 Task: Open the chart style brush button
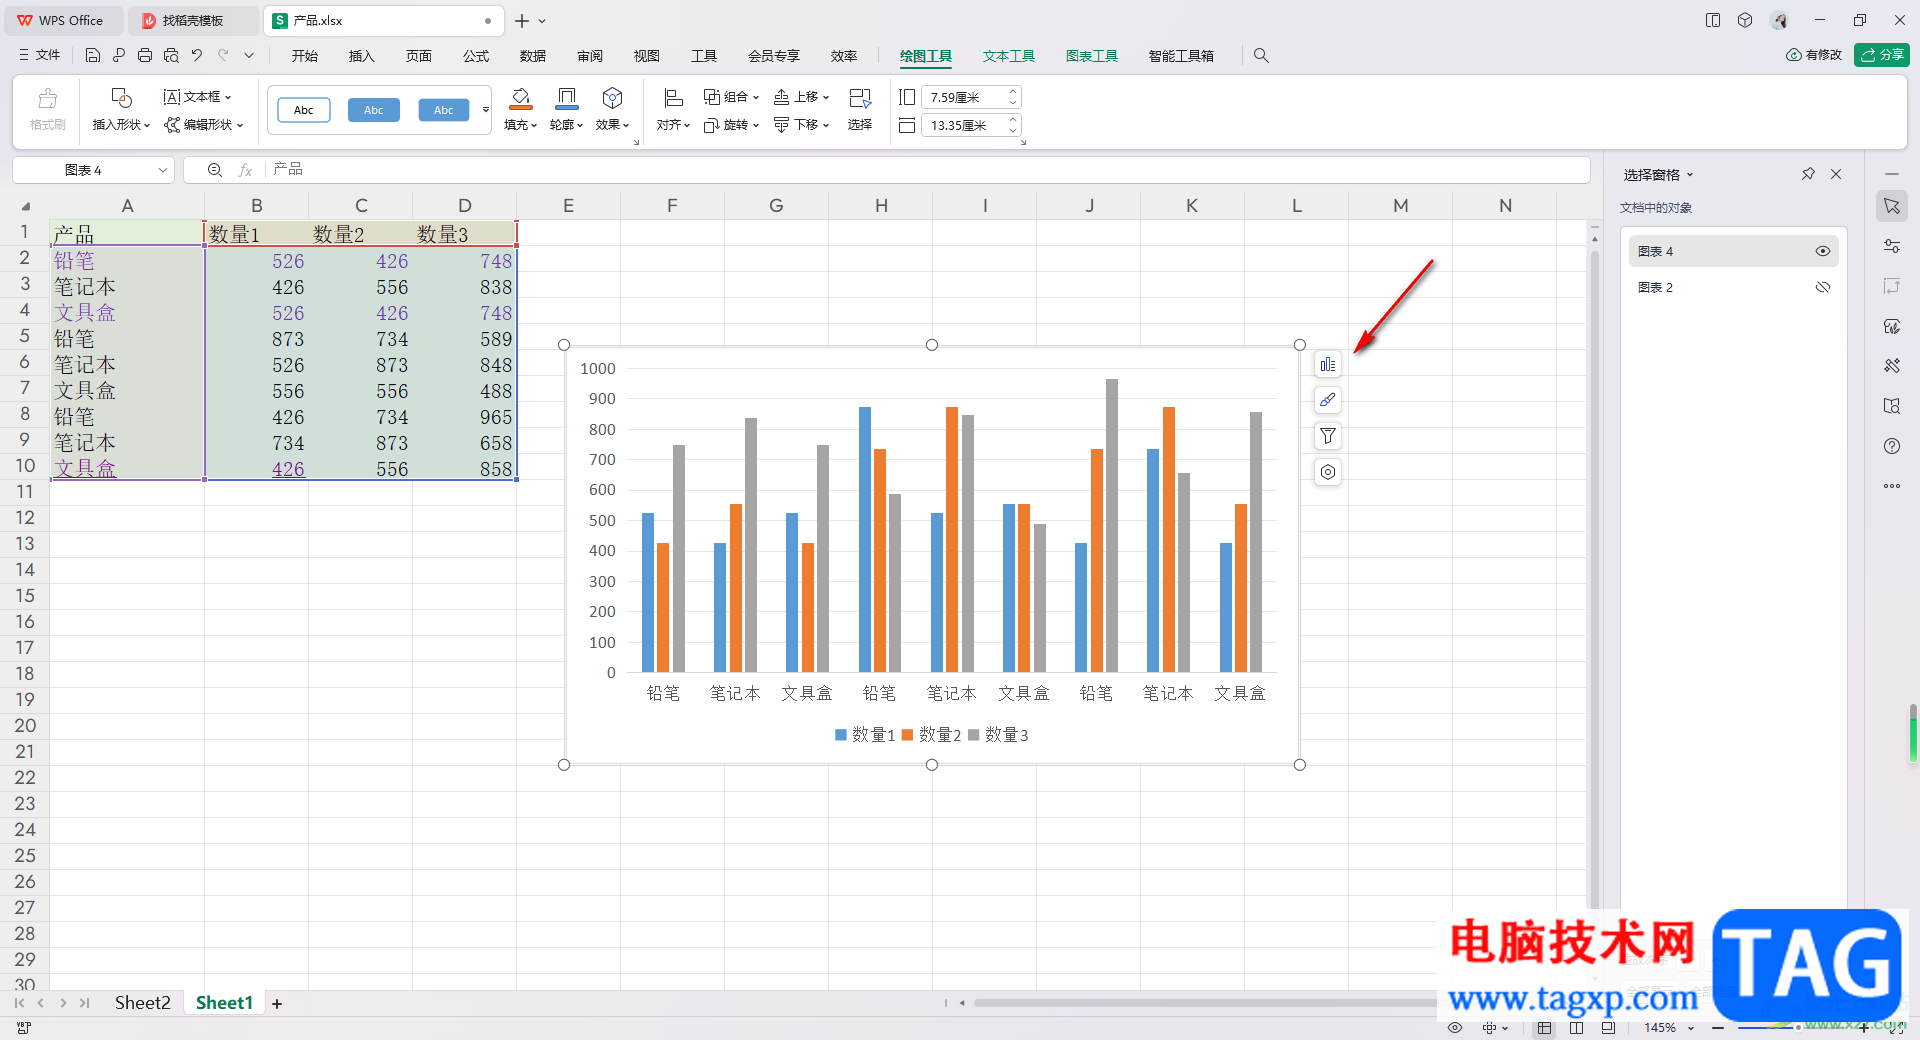coord(1328,400)
